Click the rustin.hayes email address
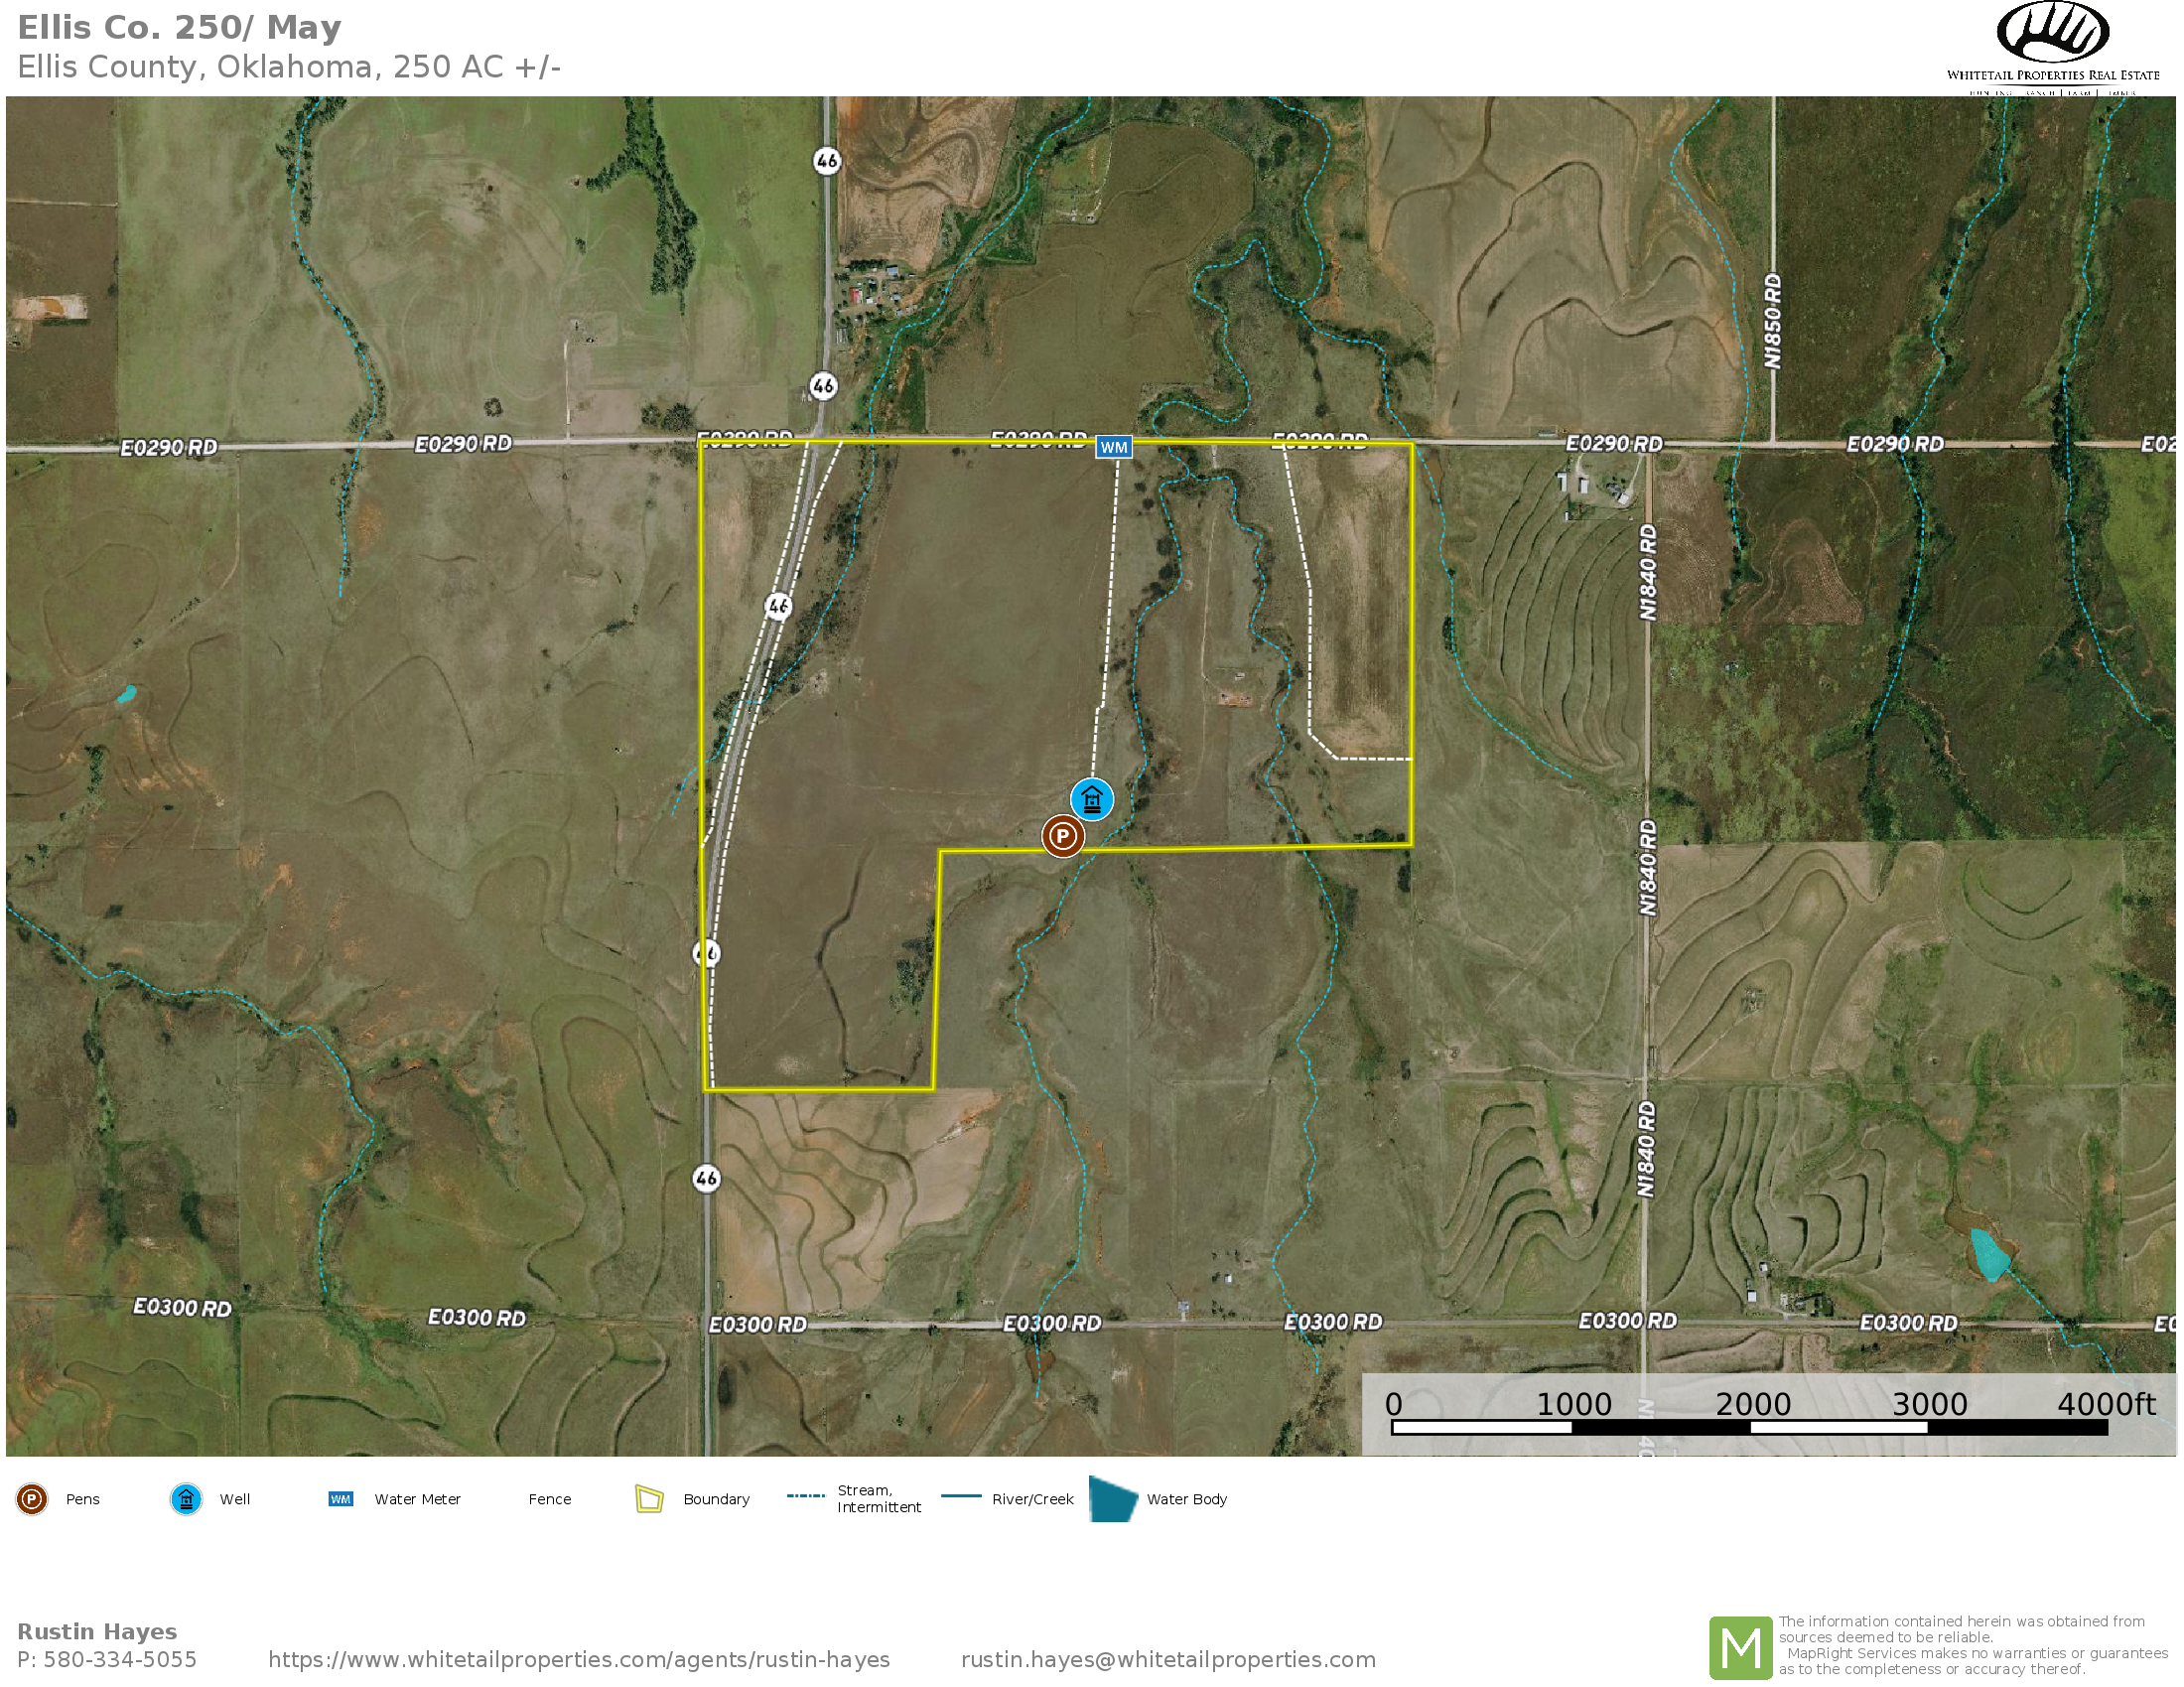Image resolution: width=2184 pixels, height=1687 pixels. coord(1167,1659)
